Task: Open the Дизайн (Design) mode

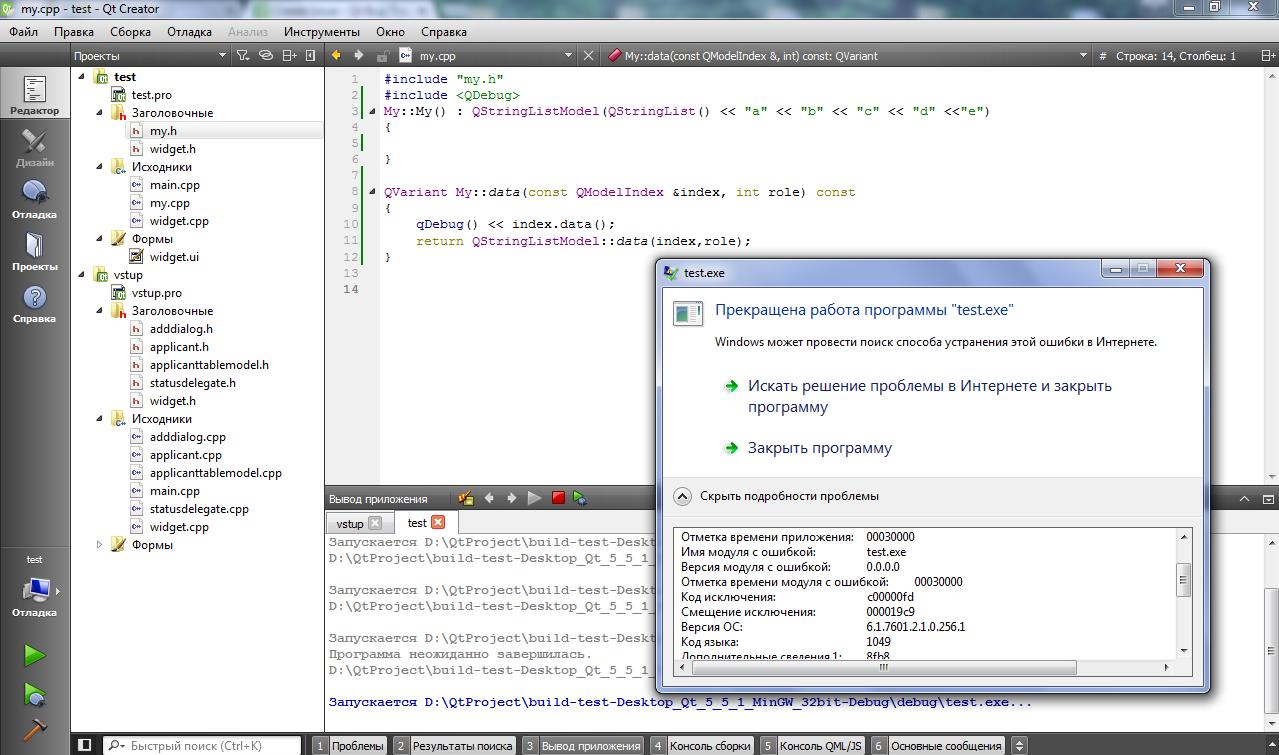Action: 35,147
